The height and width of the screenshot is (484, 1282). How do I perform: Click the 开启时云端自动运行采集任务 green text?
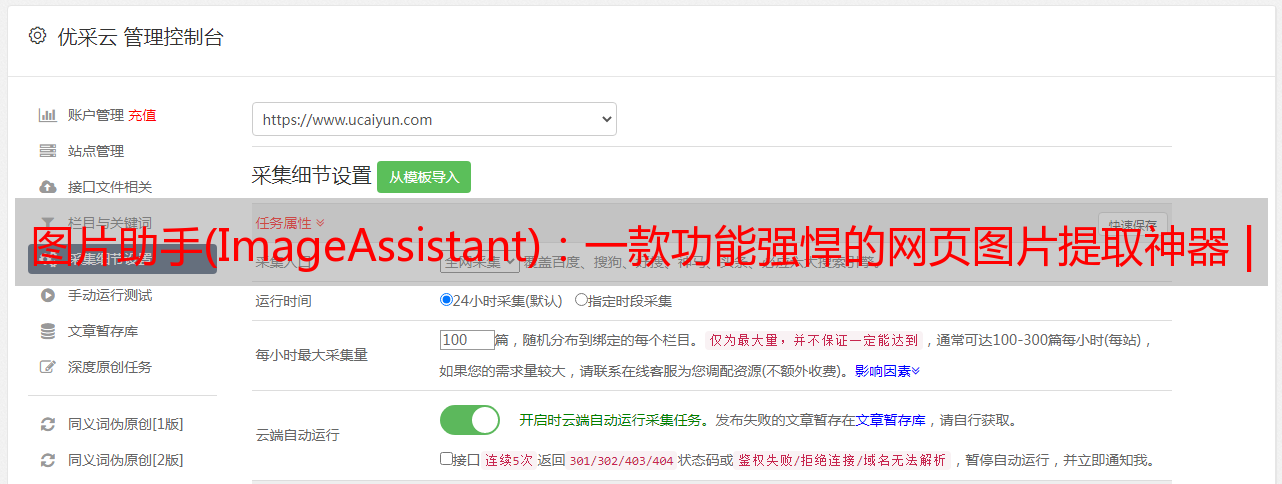pyautogui.click(x=610, y=421)
